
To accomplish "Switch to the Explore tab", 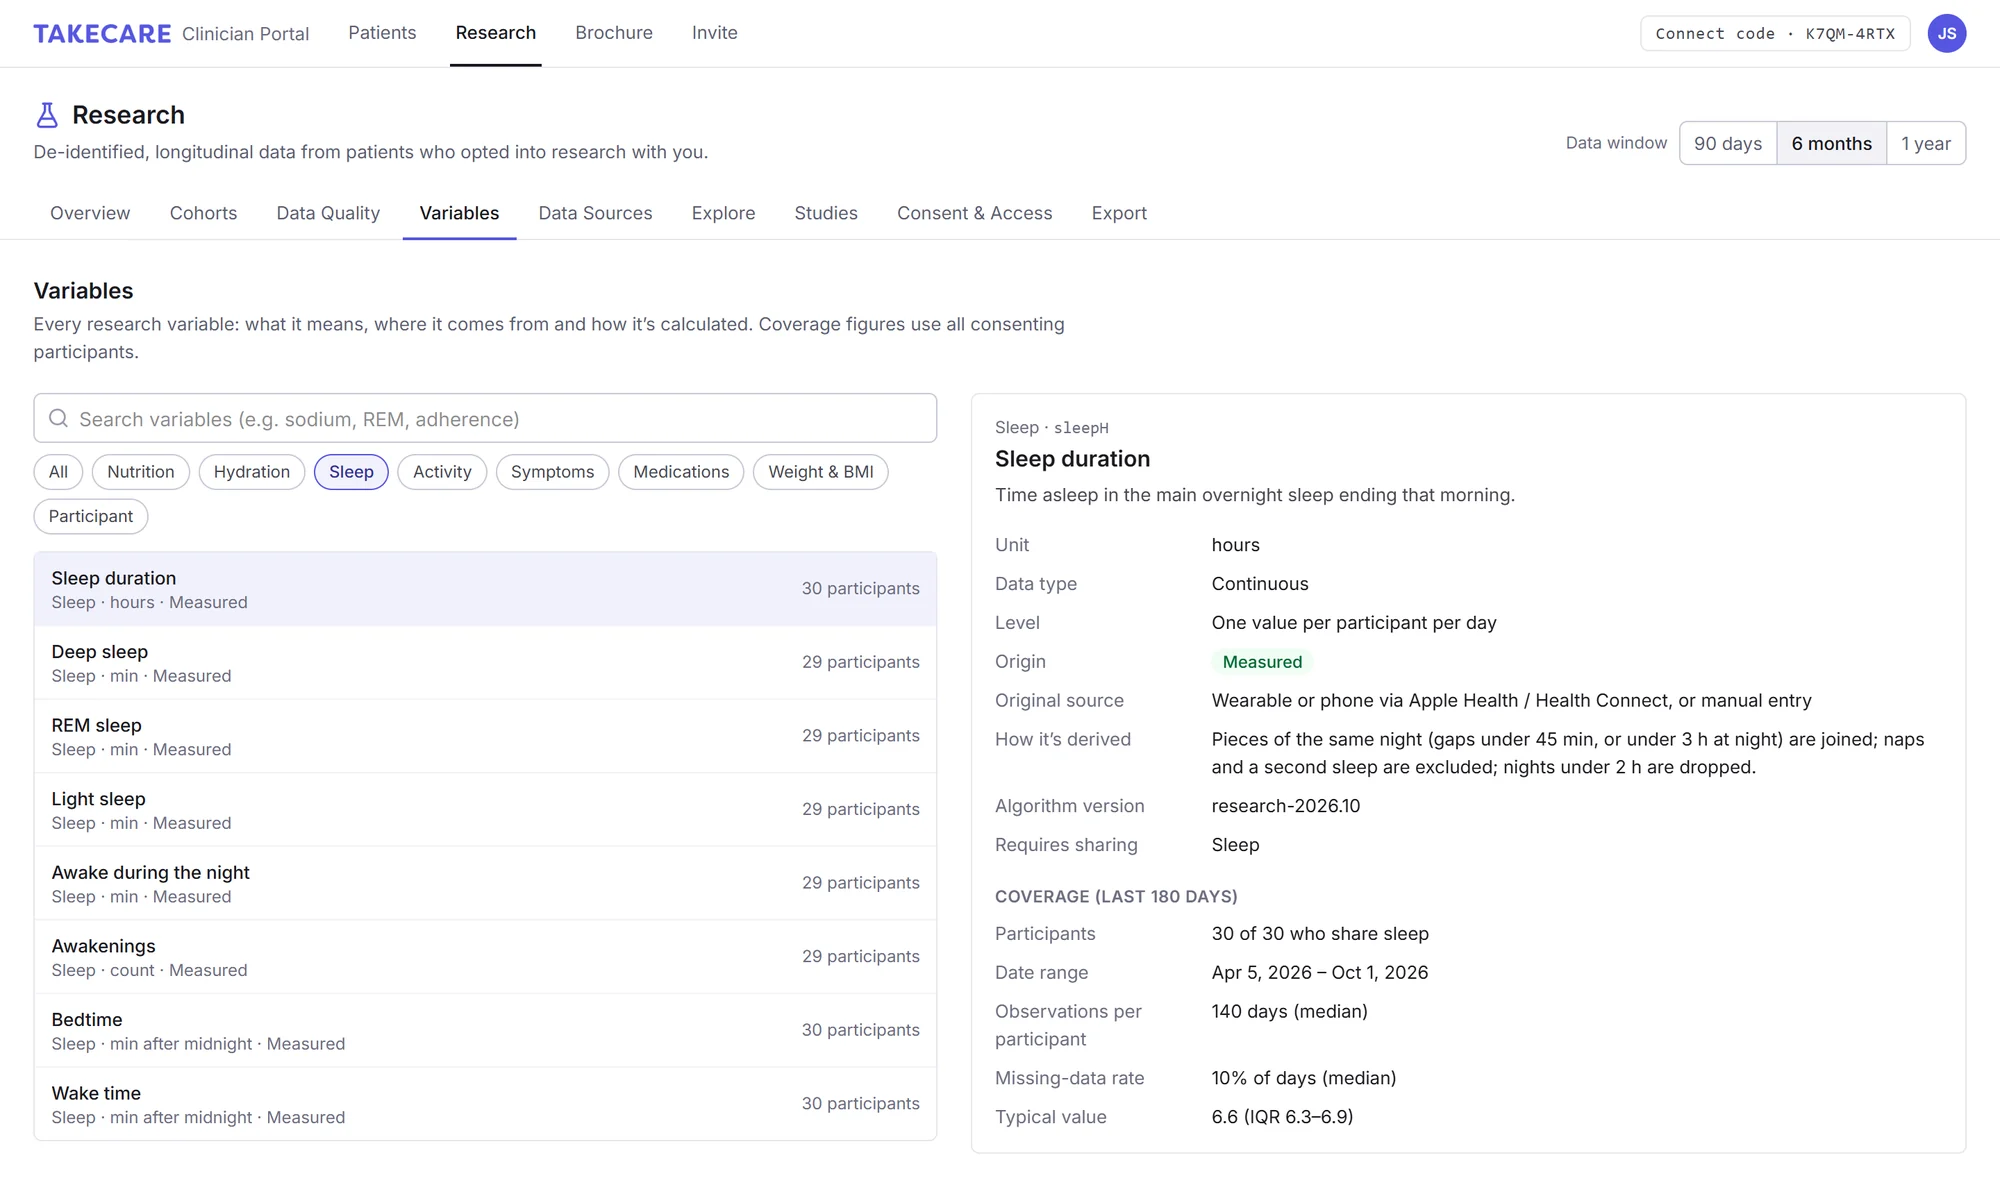I will (723, 213).
